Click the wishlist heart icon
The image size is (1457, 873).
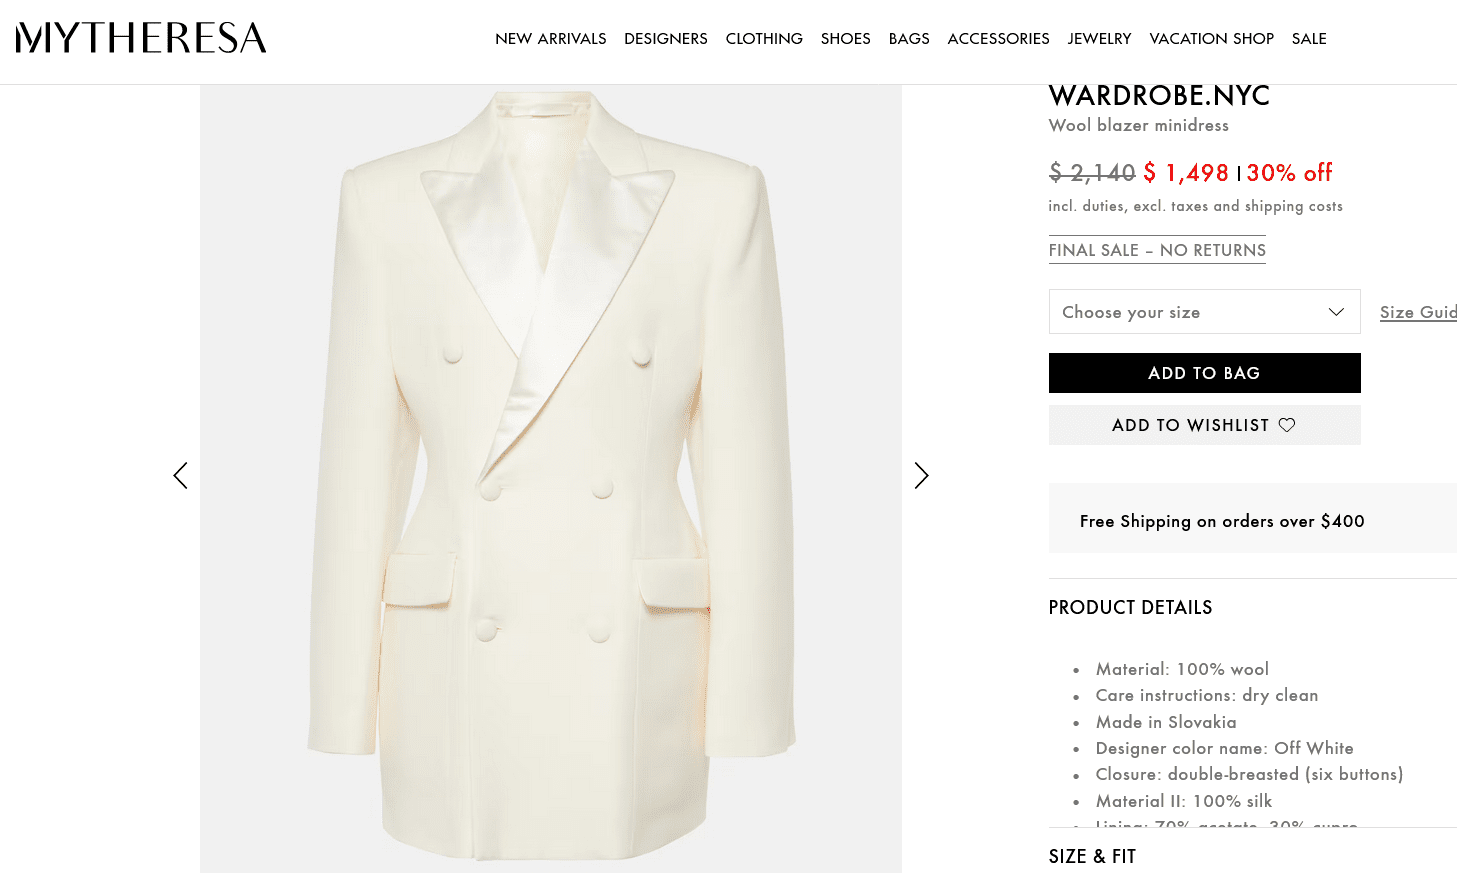(x=1287, y=425)
